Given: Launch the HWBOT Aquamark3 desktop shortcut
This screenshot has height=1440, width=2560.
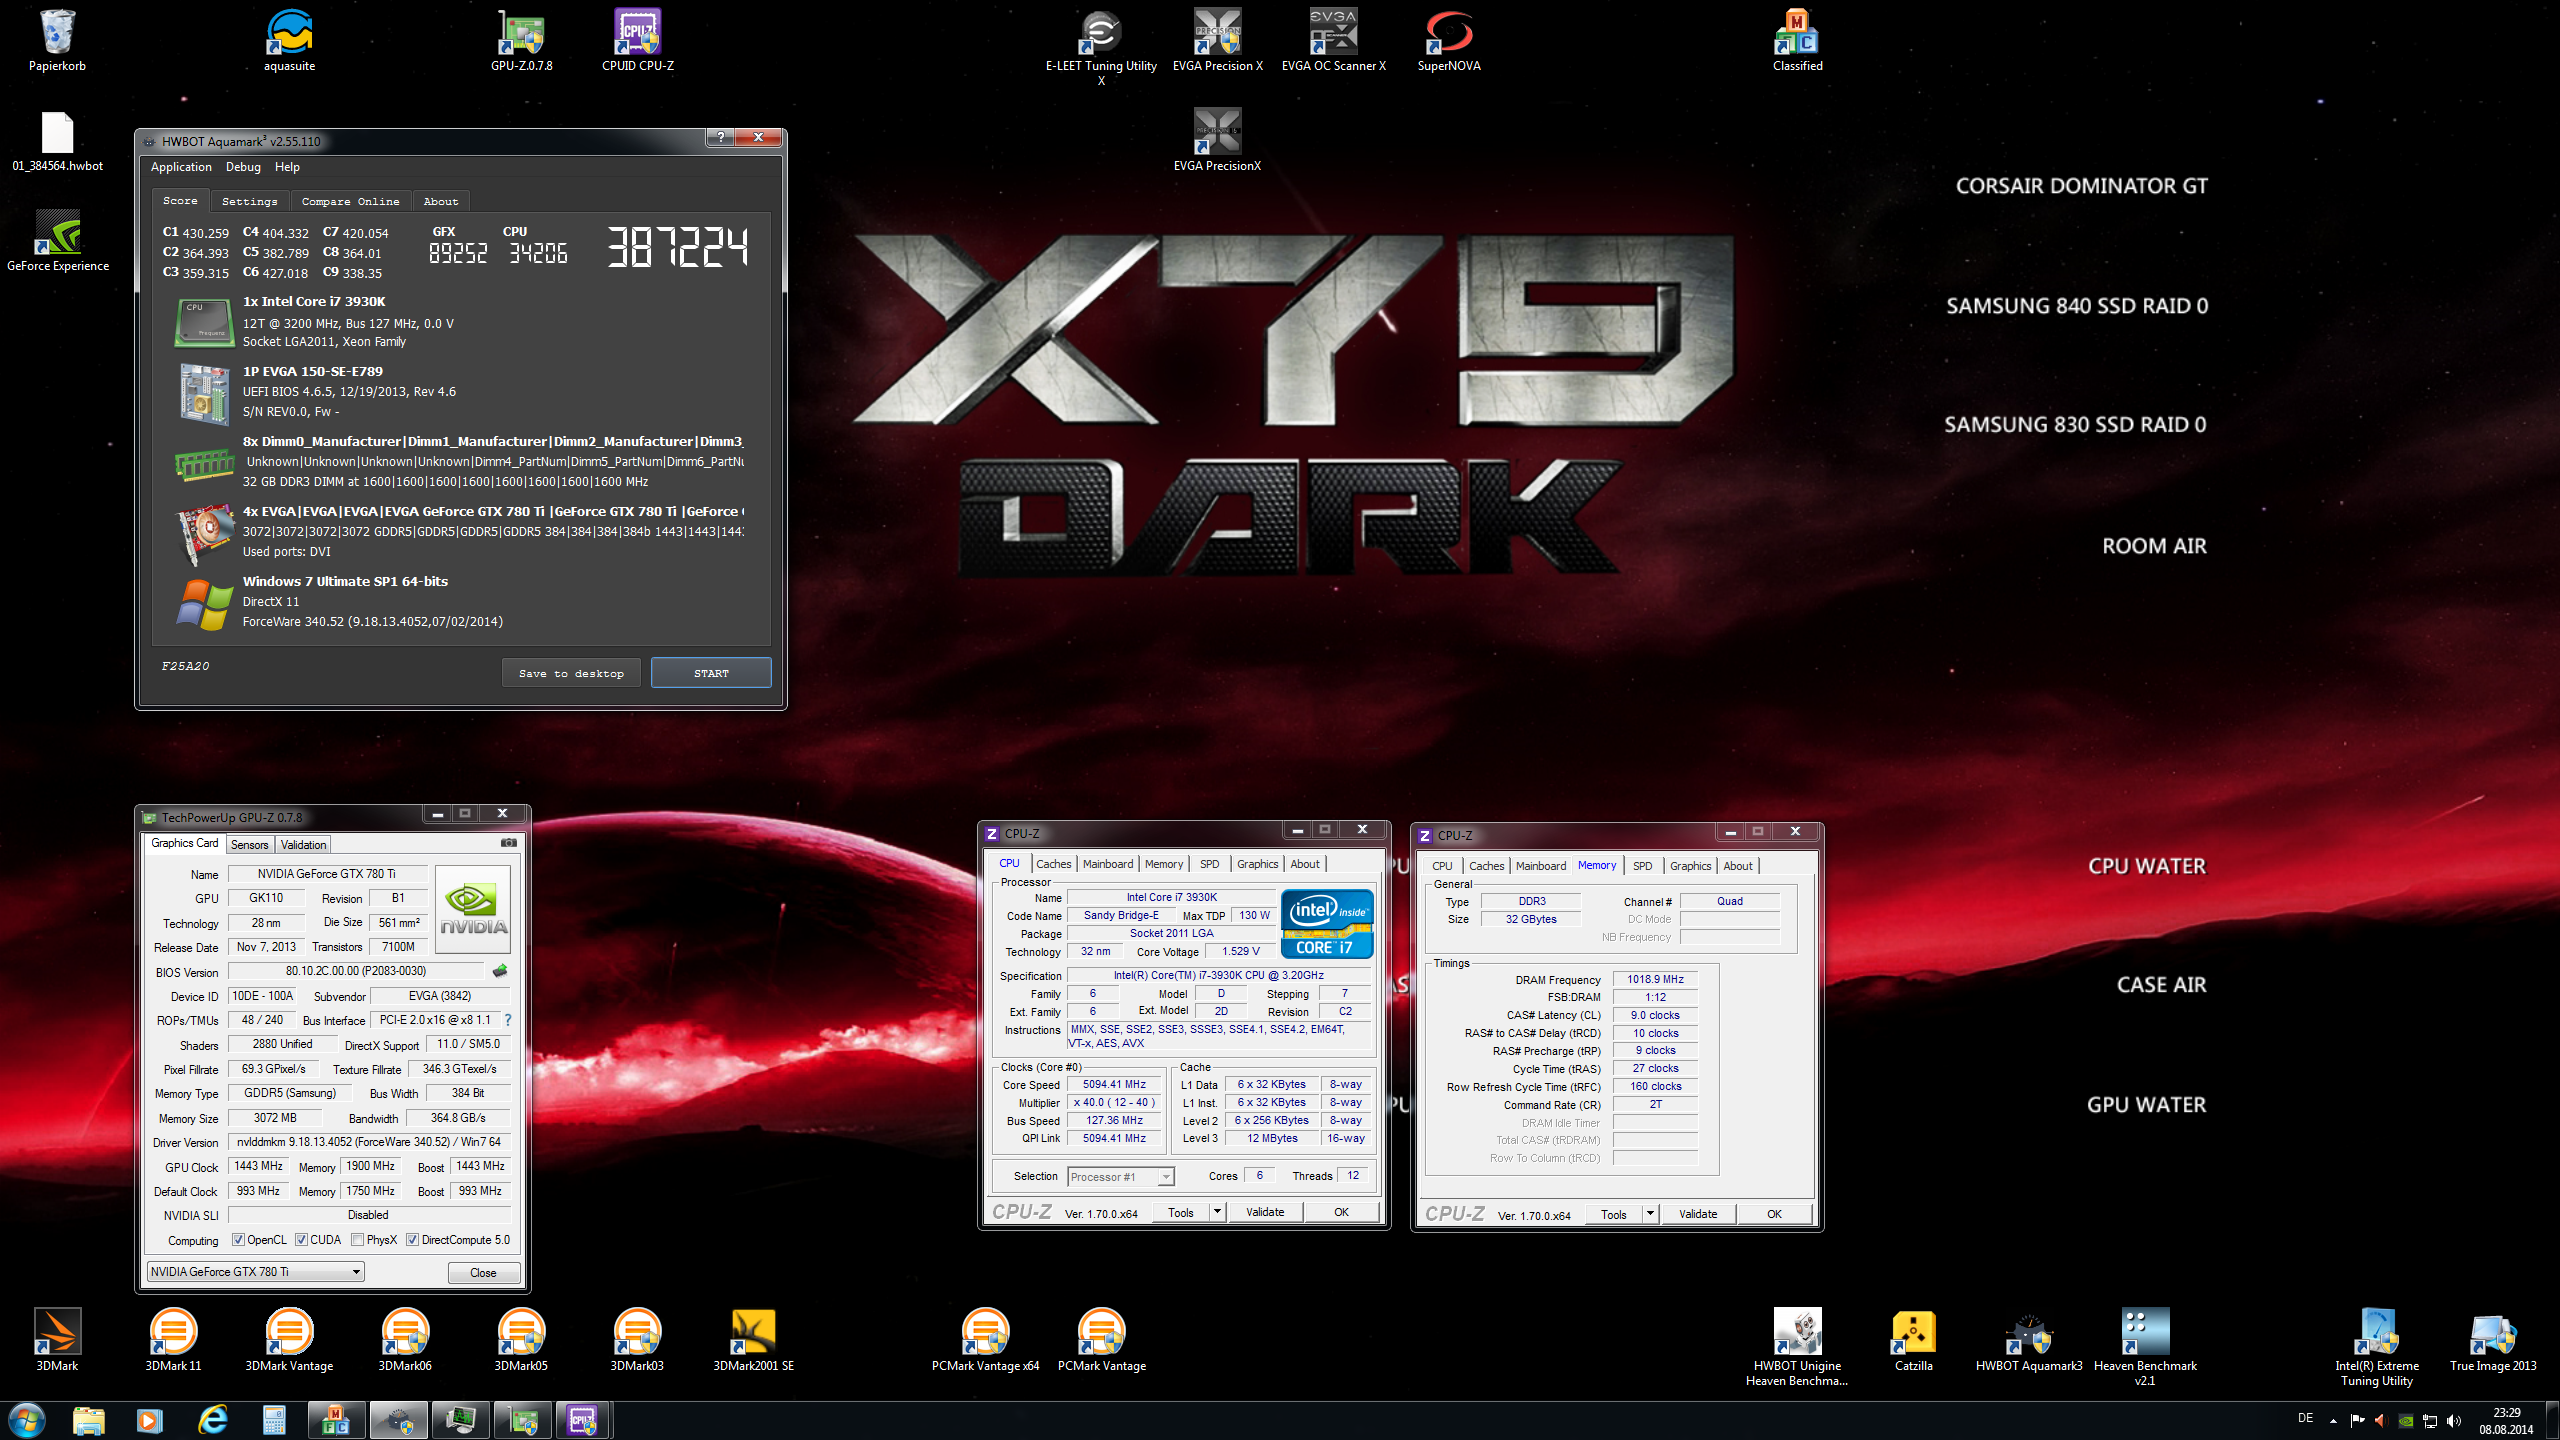Looking at the screenshot, I should tap(2029, 1340).
